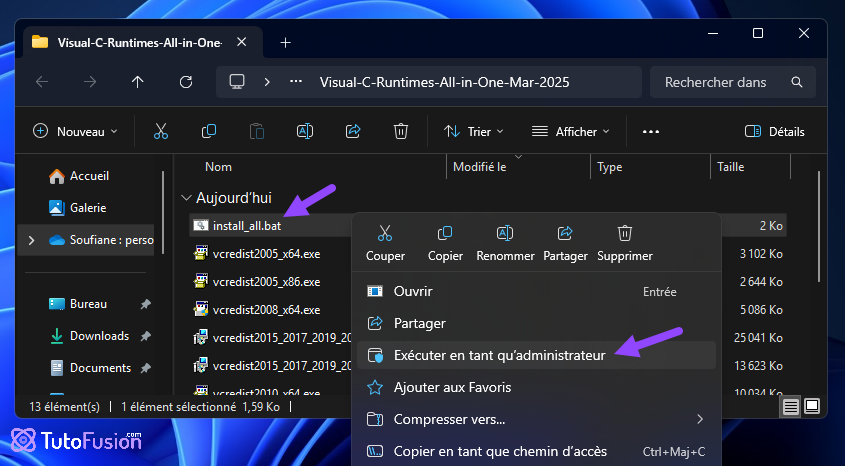
Task: Click the Share icon in the toolbar
Action: click(353, 131)
